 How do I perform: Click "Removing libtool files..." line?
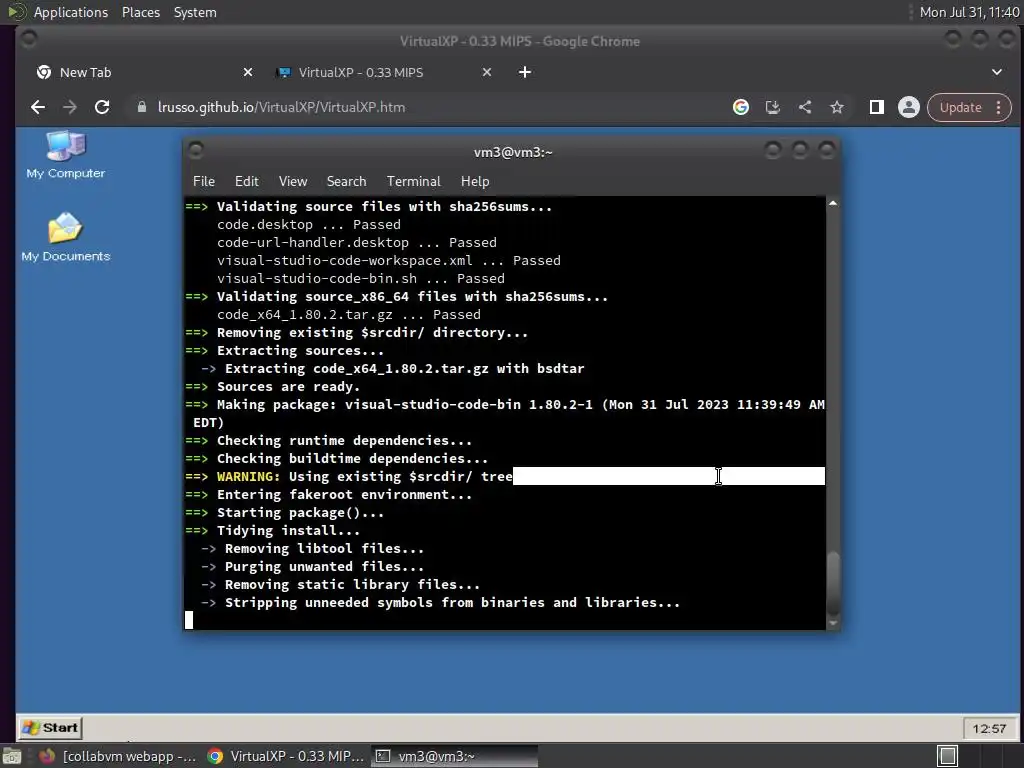coord(324,549)
